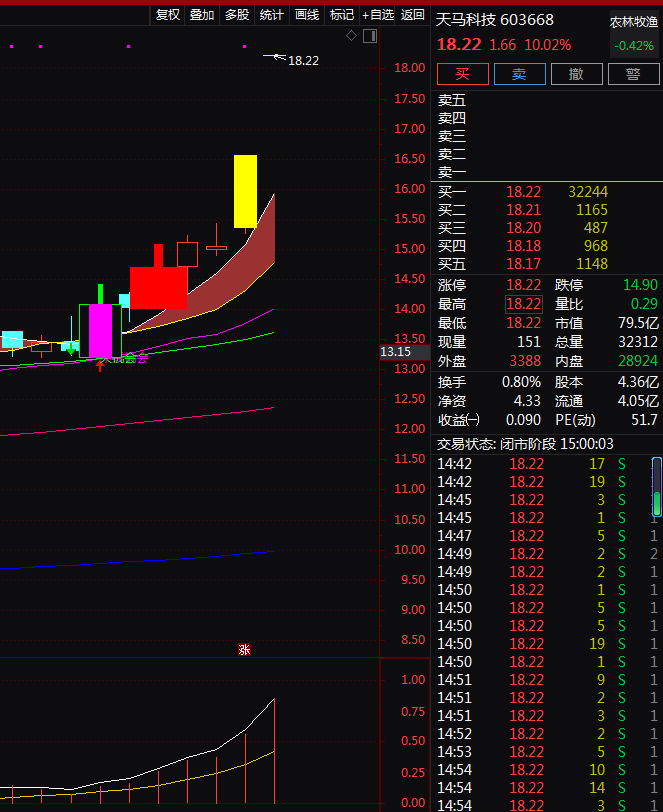Click the 标记 mark tool
The width and height of the screenshot is (663, 812).
pos(342,15)
